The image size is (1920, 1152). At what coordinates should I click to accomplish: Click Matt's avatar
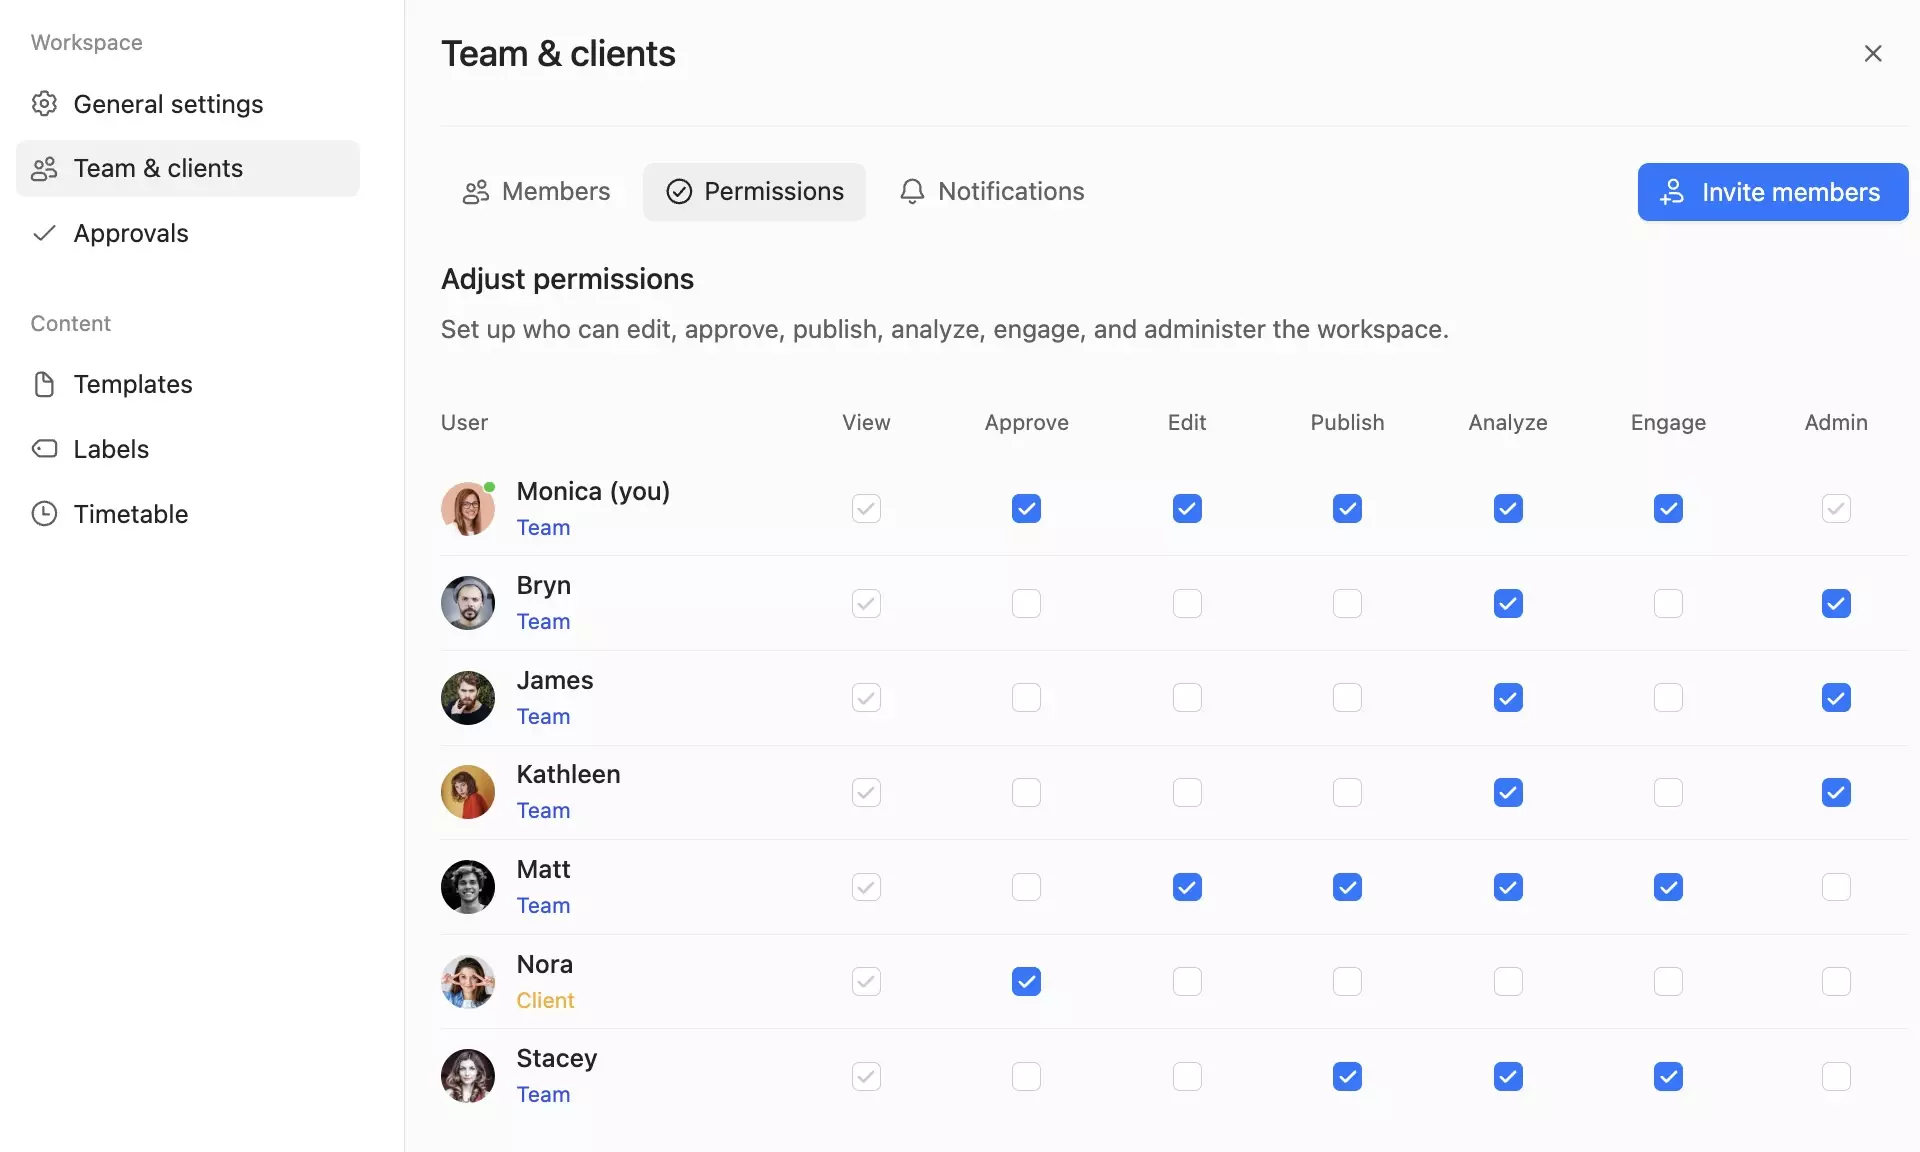point(468,887)
